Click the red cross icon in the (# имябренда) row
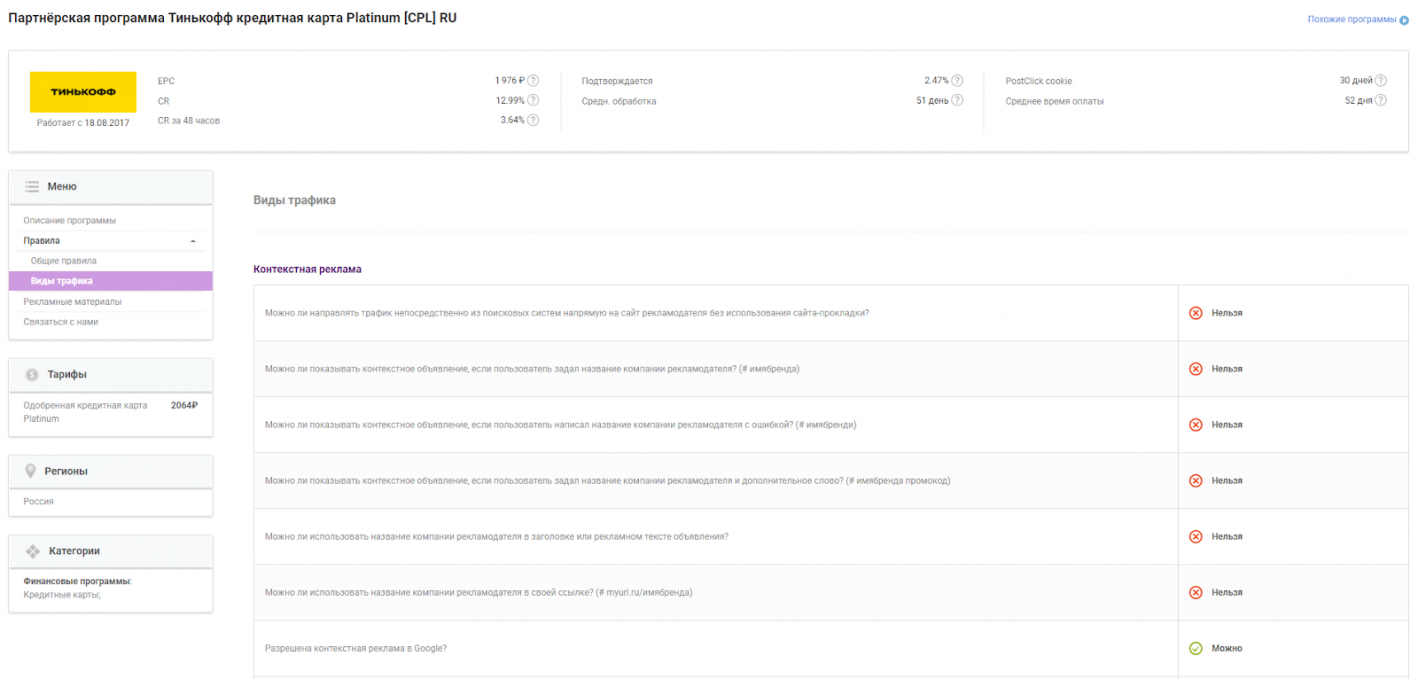The width and height of the screenshot is (1418, 679). [1195, 369]
